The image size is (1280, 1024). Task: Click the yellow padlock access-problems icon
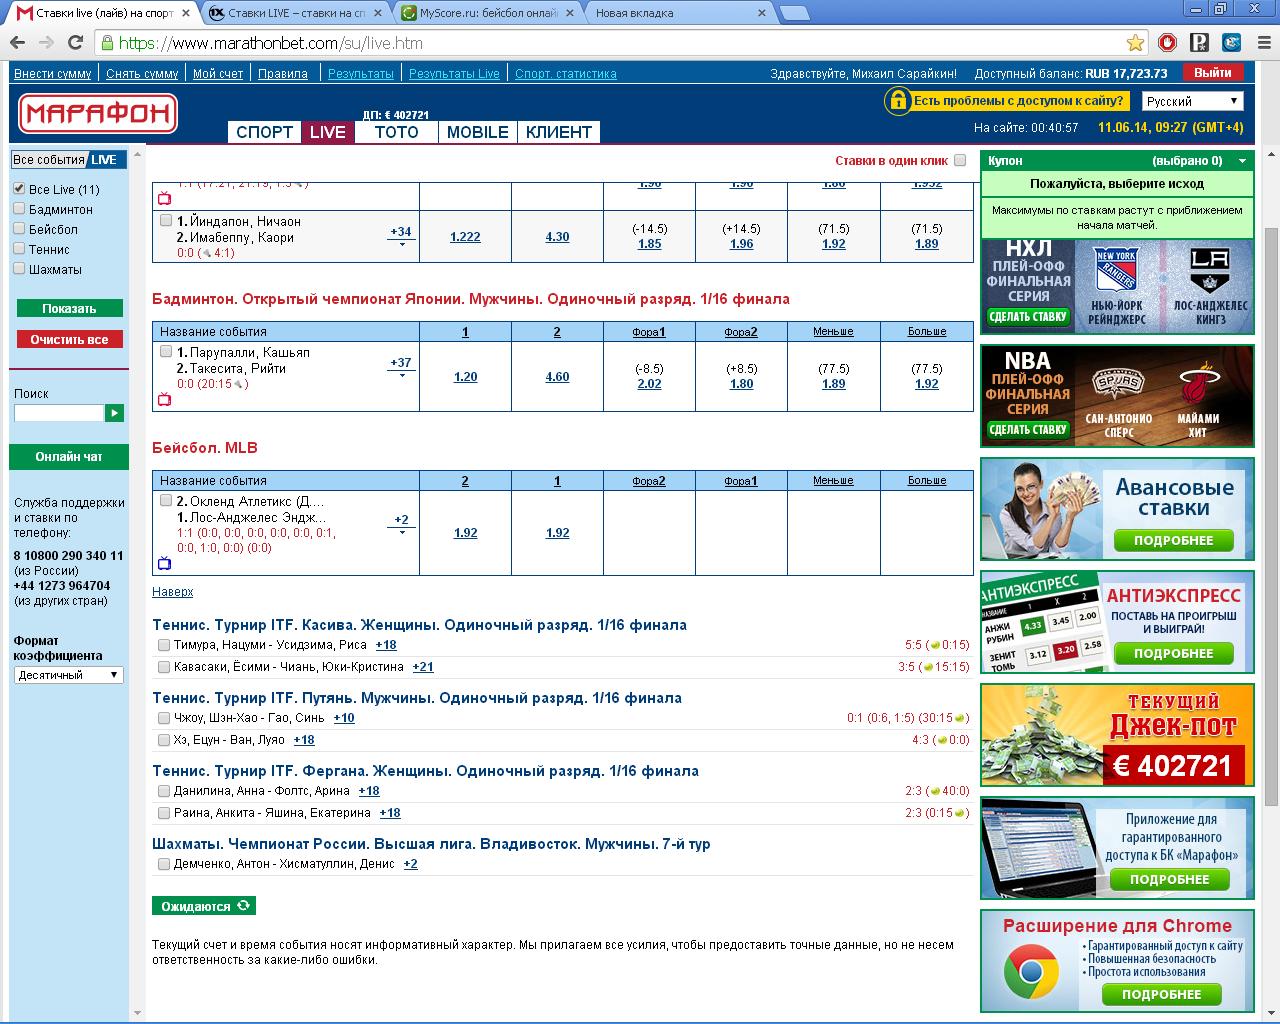(x=897, y=101)
